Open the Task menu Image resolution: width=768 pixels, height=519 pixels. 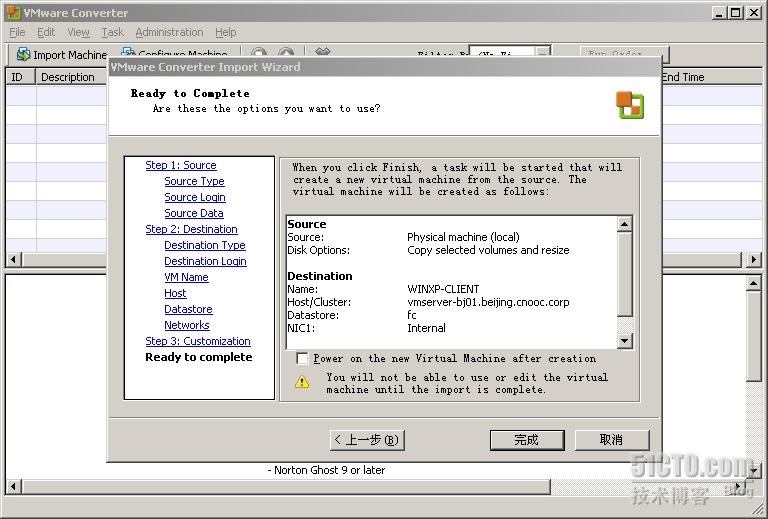tap(112, 32)
